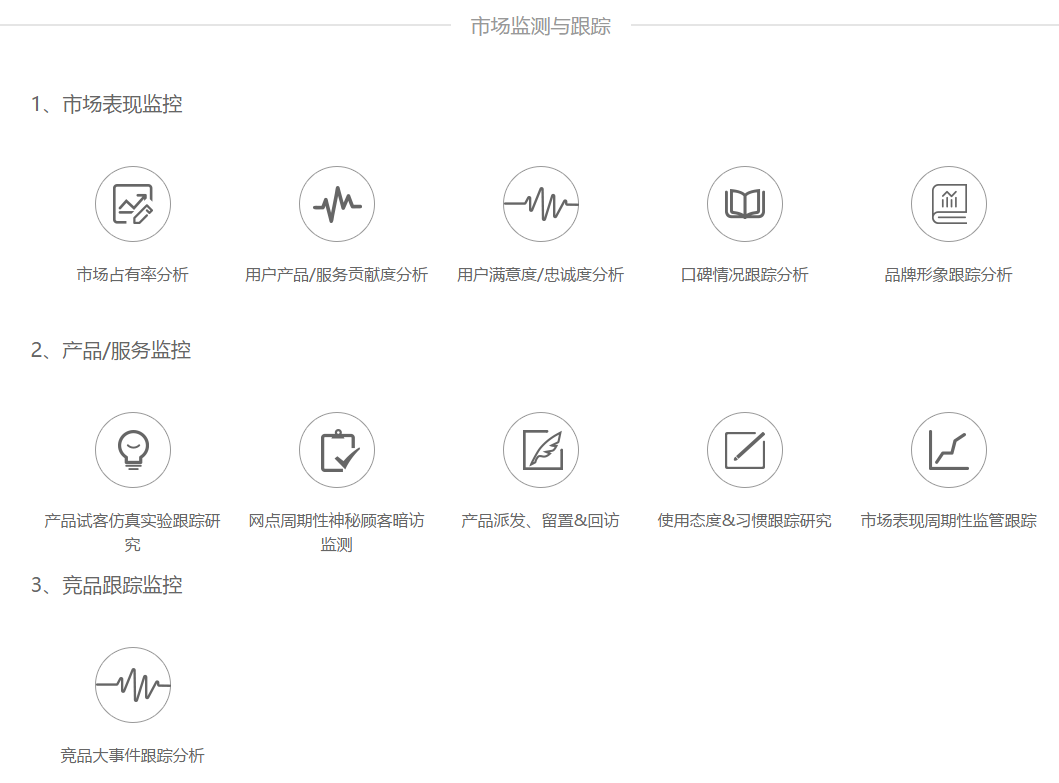The height and width of the screenshot is (783, 1059).
Task: Open the 市场表现周期性监管跟踪 text
Action: click(948, 521)
